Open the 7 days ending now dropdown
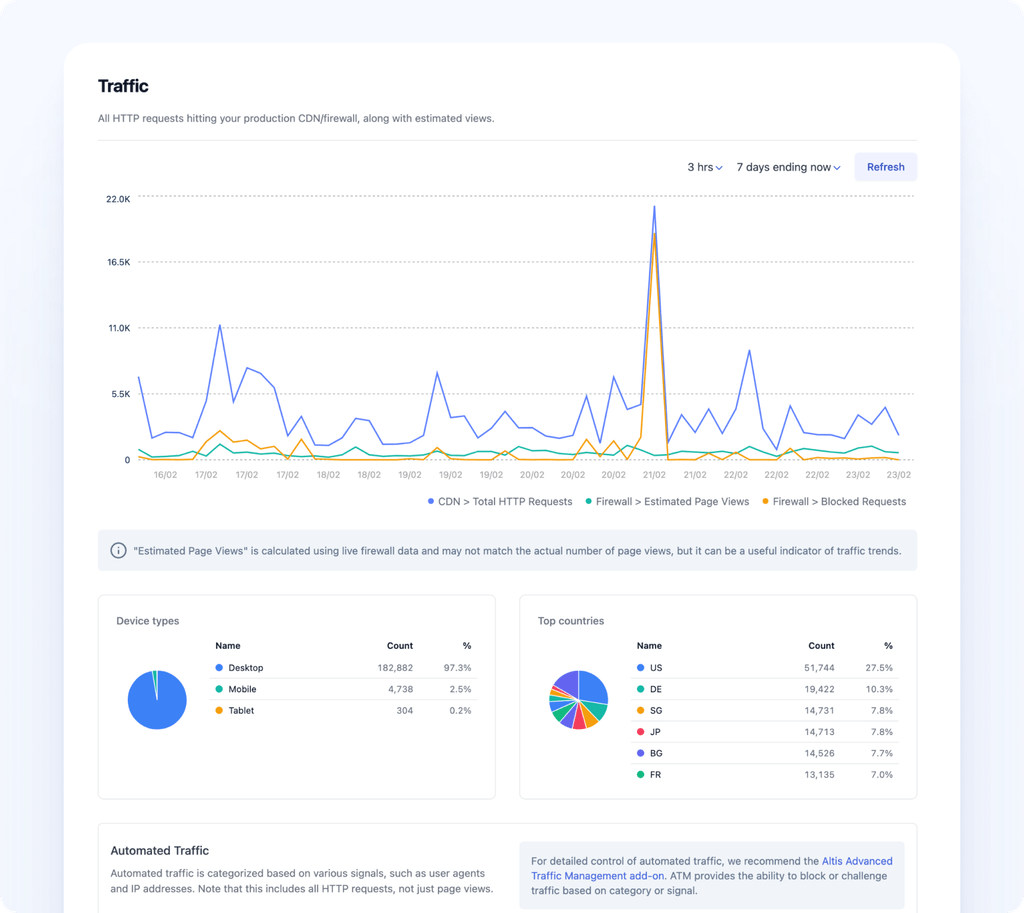This screenshot has width=1024, height=913. (x=788, y=167)
